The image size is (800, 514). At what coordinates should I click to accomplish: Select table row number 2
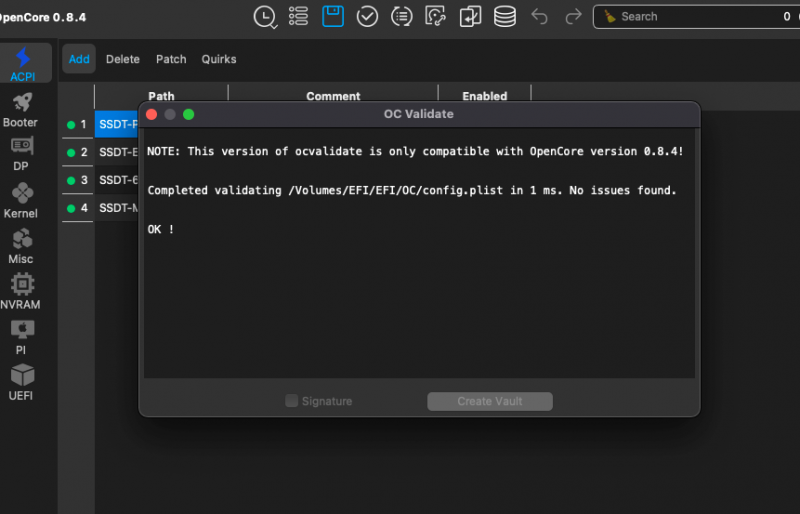78,152
